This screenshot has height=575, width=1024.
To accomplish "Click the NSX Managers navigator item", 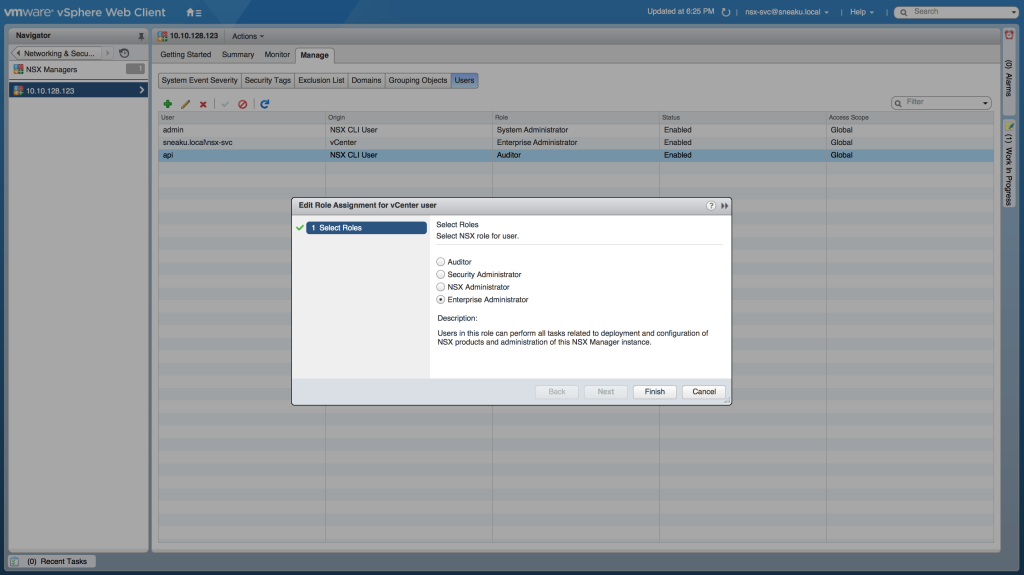I will (78, 69).
